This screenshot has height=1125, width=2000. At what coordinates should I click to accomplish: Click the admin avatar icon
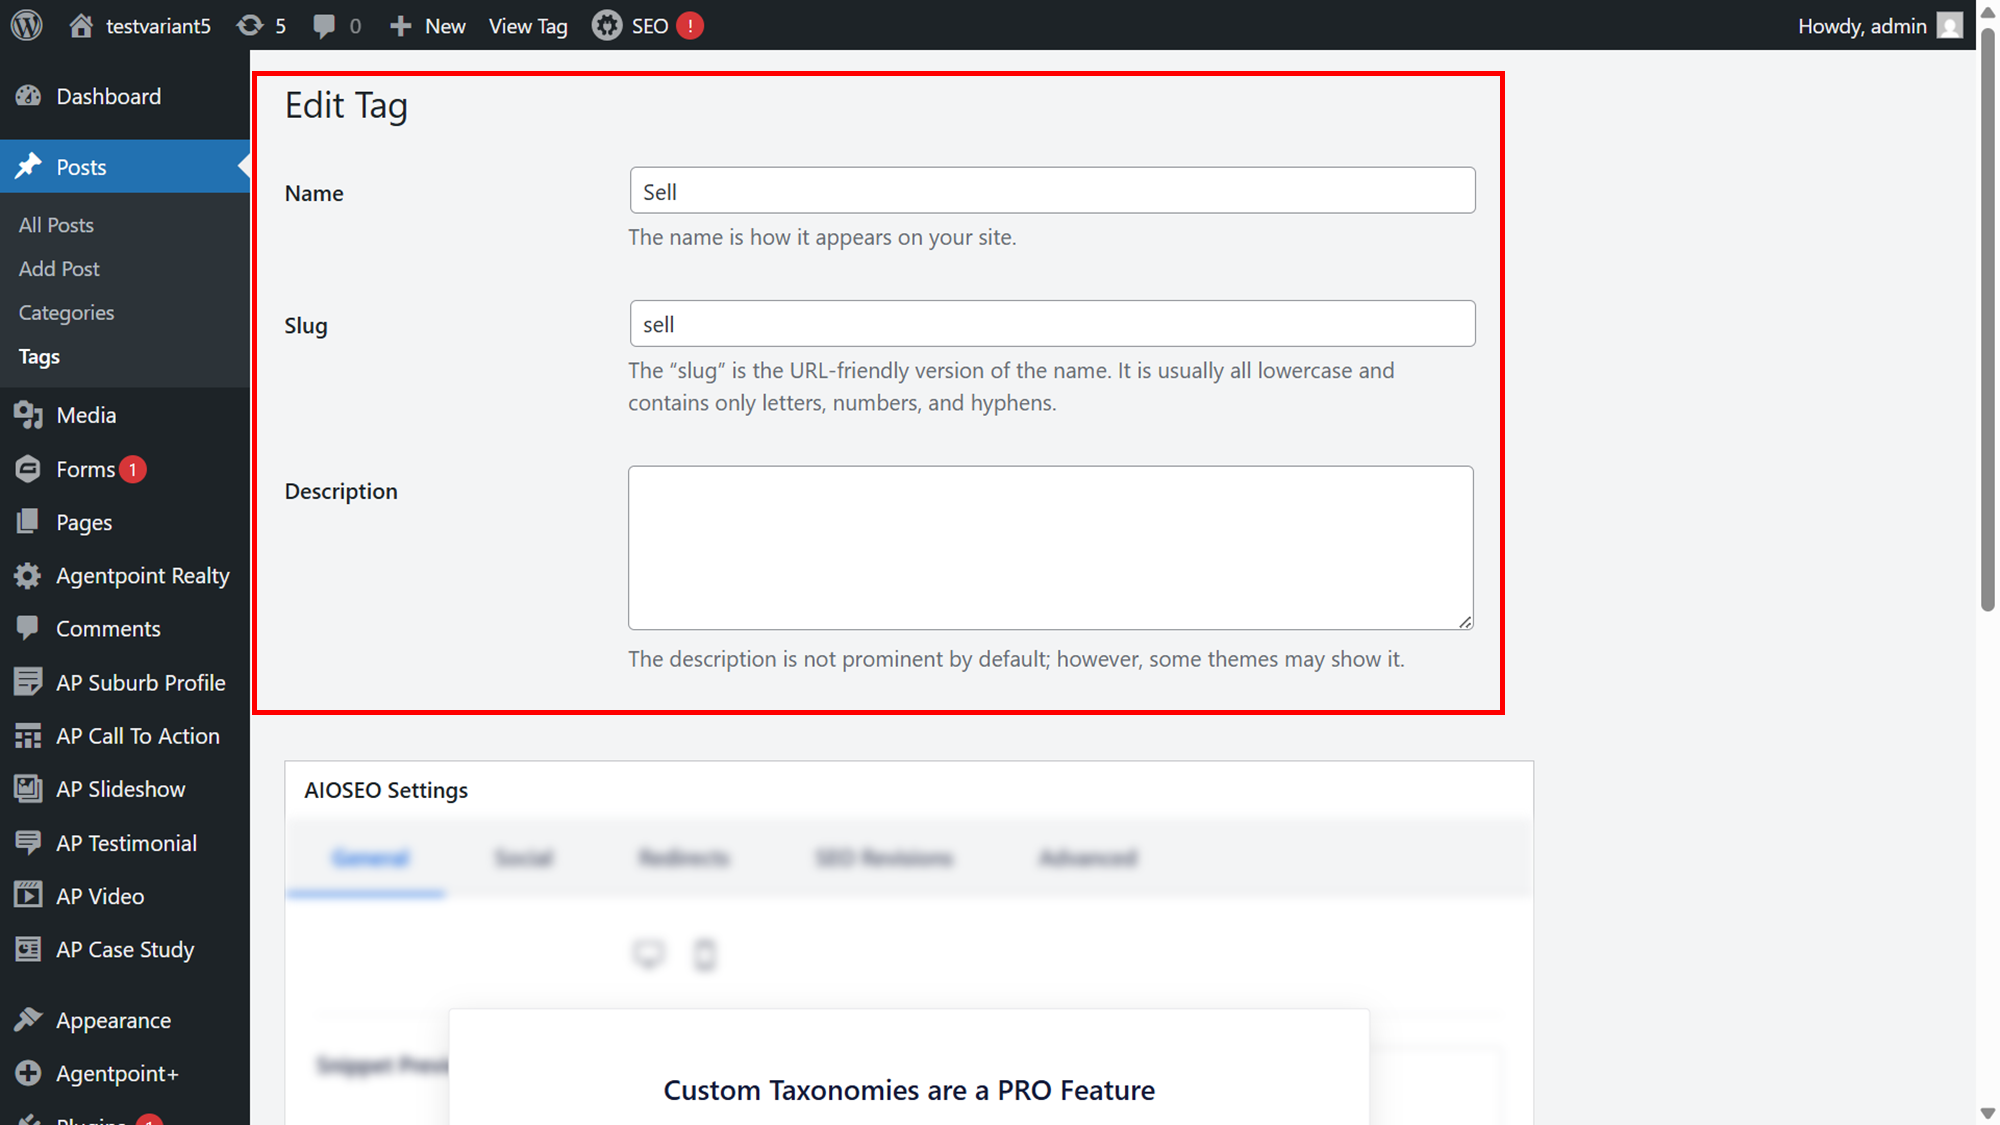(x=1950, y=25)
